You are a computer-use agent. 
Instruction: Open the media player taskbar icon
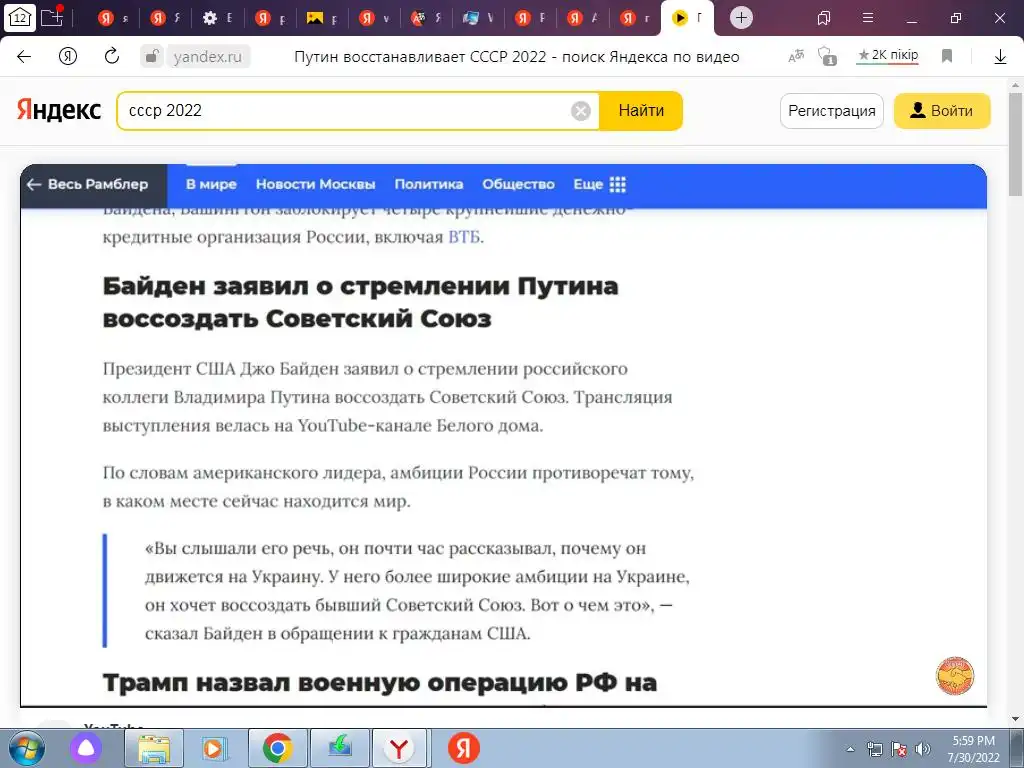coord(214,749)
